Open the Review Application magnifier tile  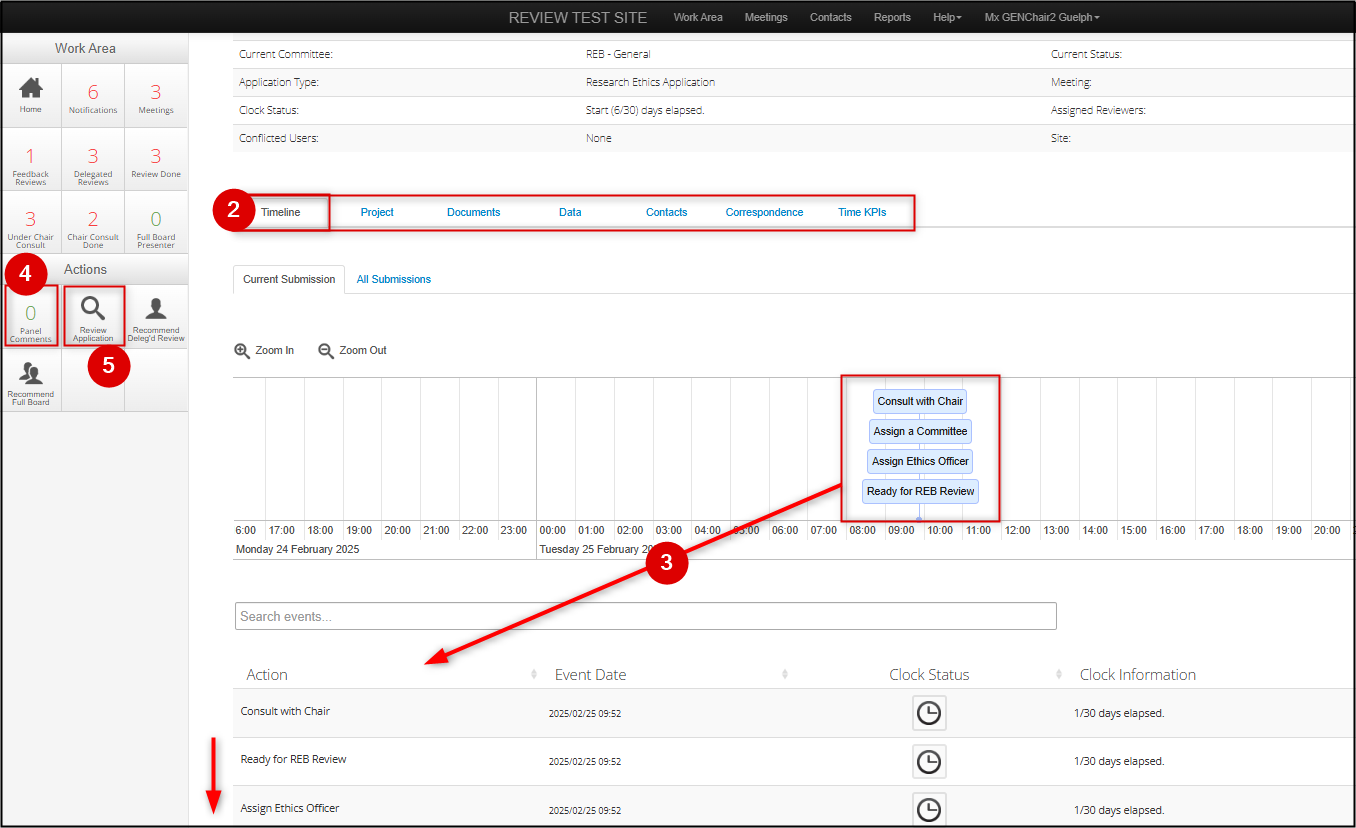[x=93, y=310]
